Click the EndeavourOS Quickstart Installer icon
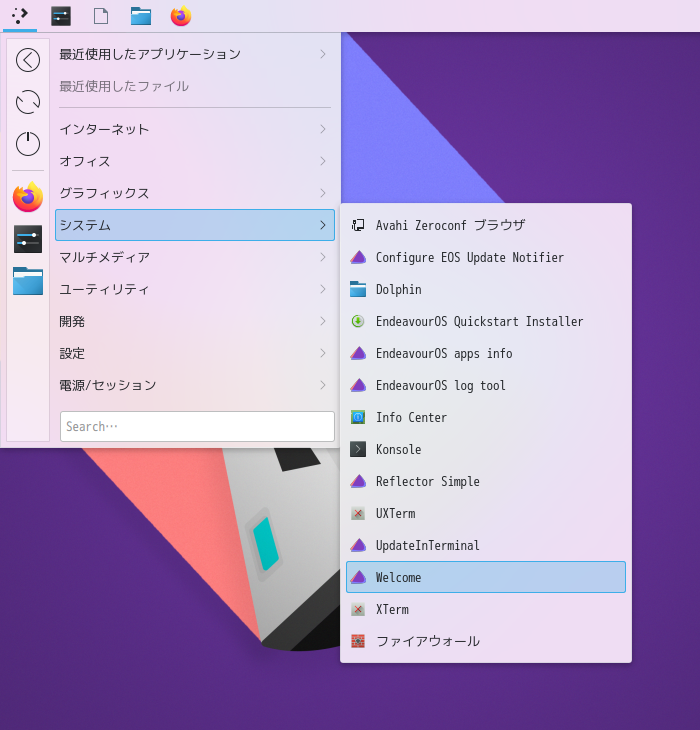The image size is (700, 730). click(x=358, y=321)
